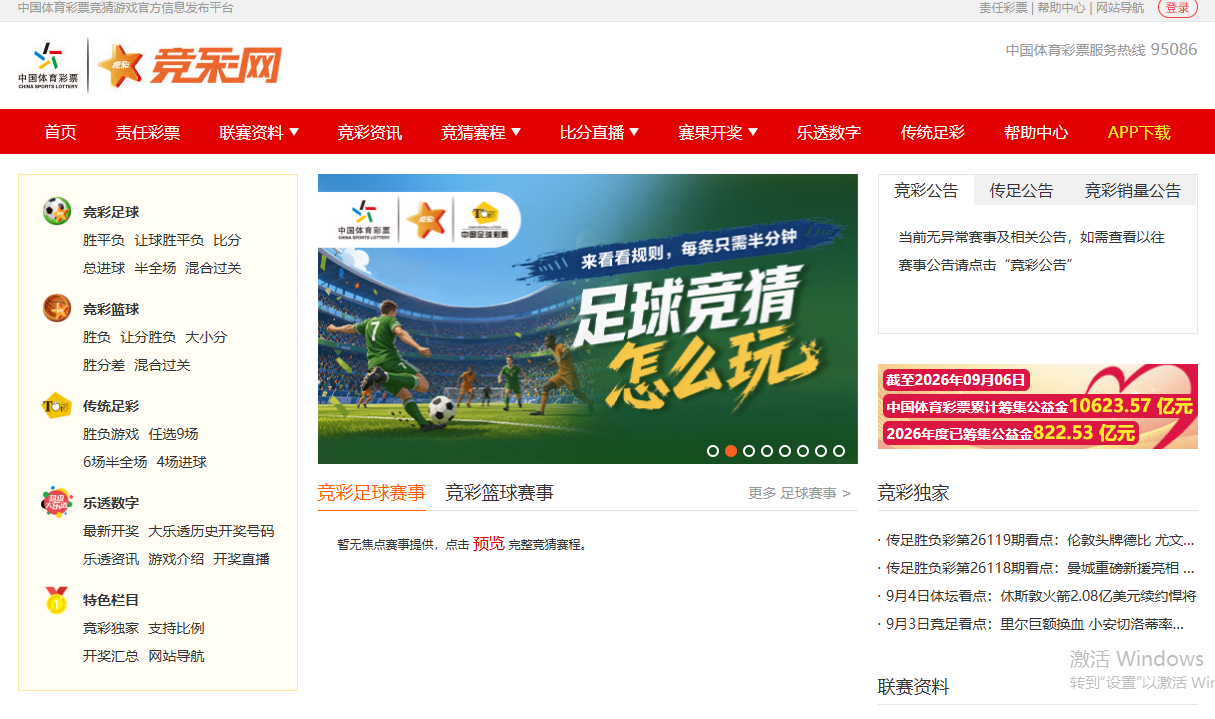
Task: Switch to the 竞彩销量公告 tab
Action: [1133, 190]
